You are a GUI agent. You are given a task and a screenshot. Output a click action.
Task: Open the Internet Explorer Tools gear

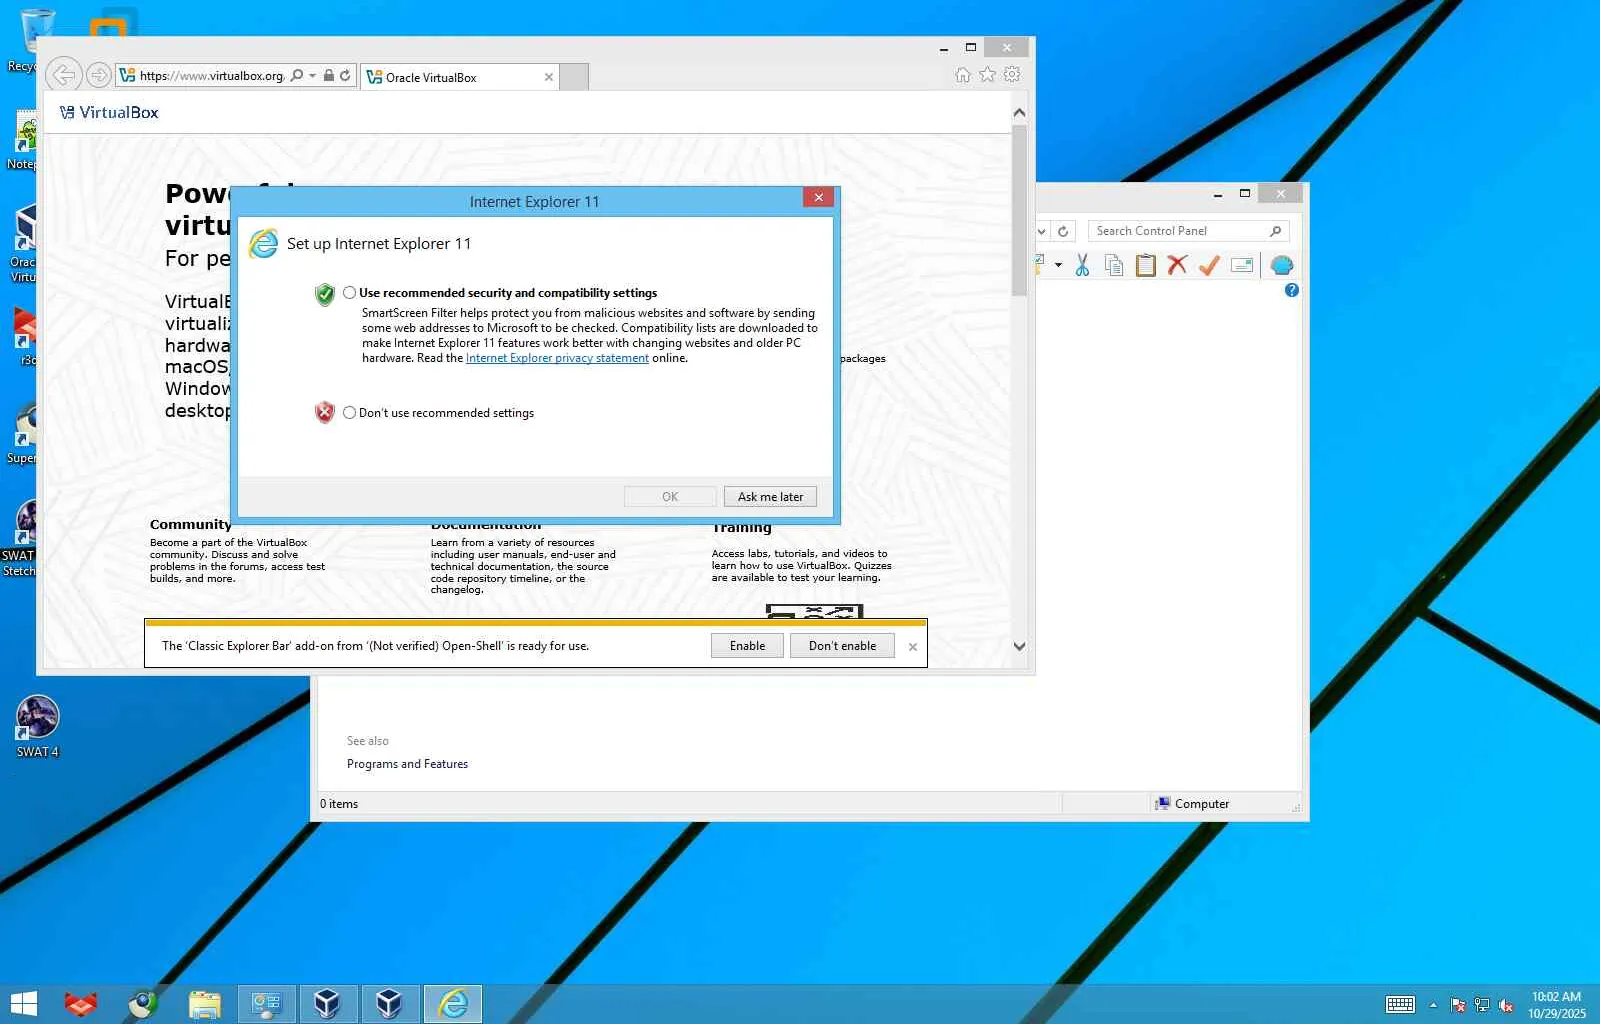pyautogui.click(x=1012, y=75)
